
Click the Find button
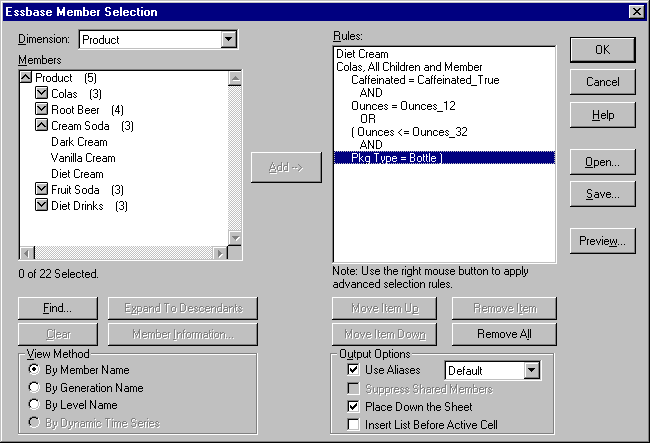point(58,308)
